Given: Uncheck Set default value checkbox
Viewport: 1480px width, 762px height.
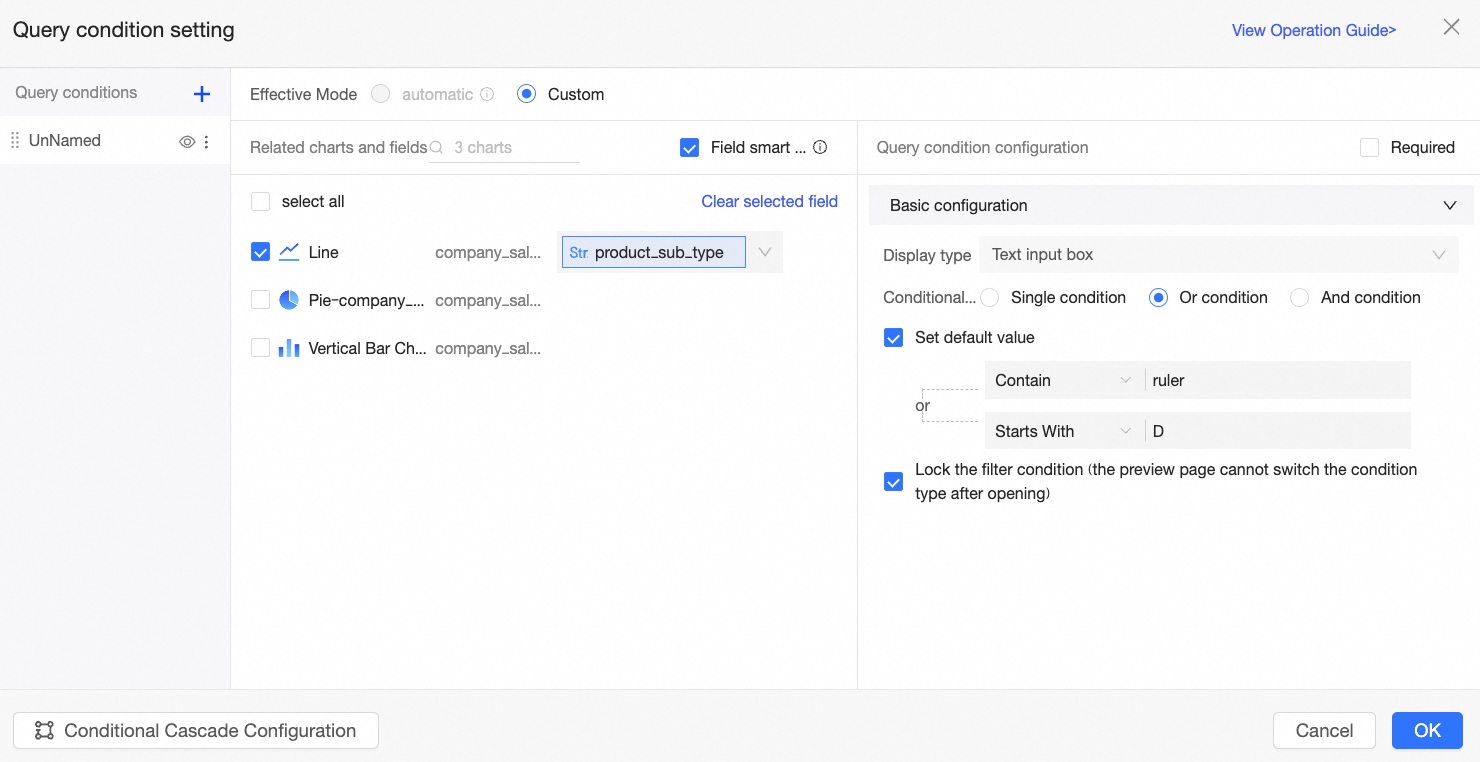Looking at the screenshot, I should (x=893, y=337).
